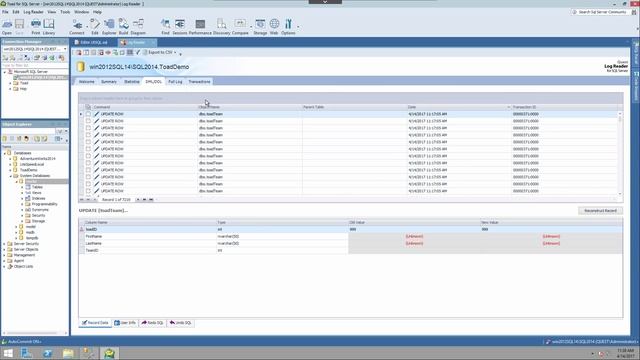Viewport: 640px width, 360px height.
Task: Click the Find toolbar icon
Action: pyautogui.click(x=165, y=27)
